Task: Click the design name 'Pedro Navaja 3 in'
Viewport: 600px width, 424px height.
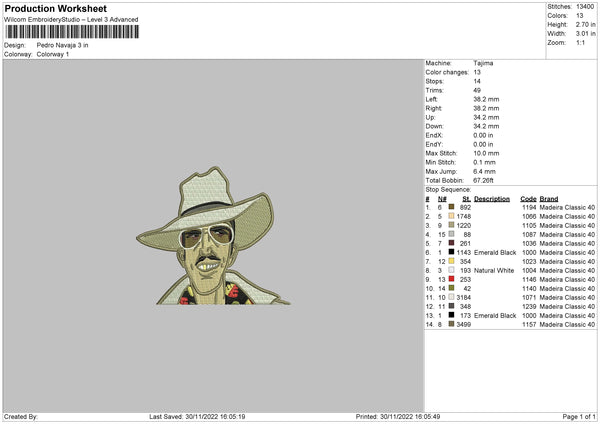Action: (62, 45)
